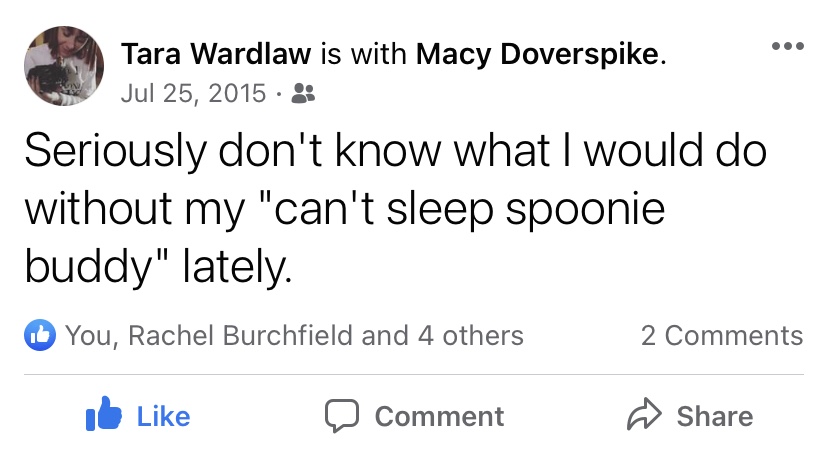Show the "4 others" who reacted
The height and width of the screenshot is (465, 828).
point(470,336)
